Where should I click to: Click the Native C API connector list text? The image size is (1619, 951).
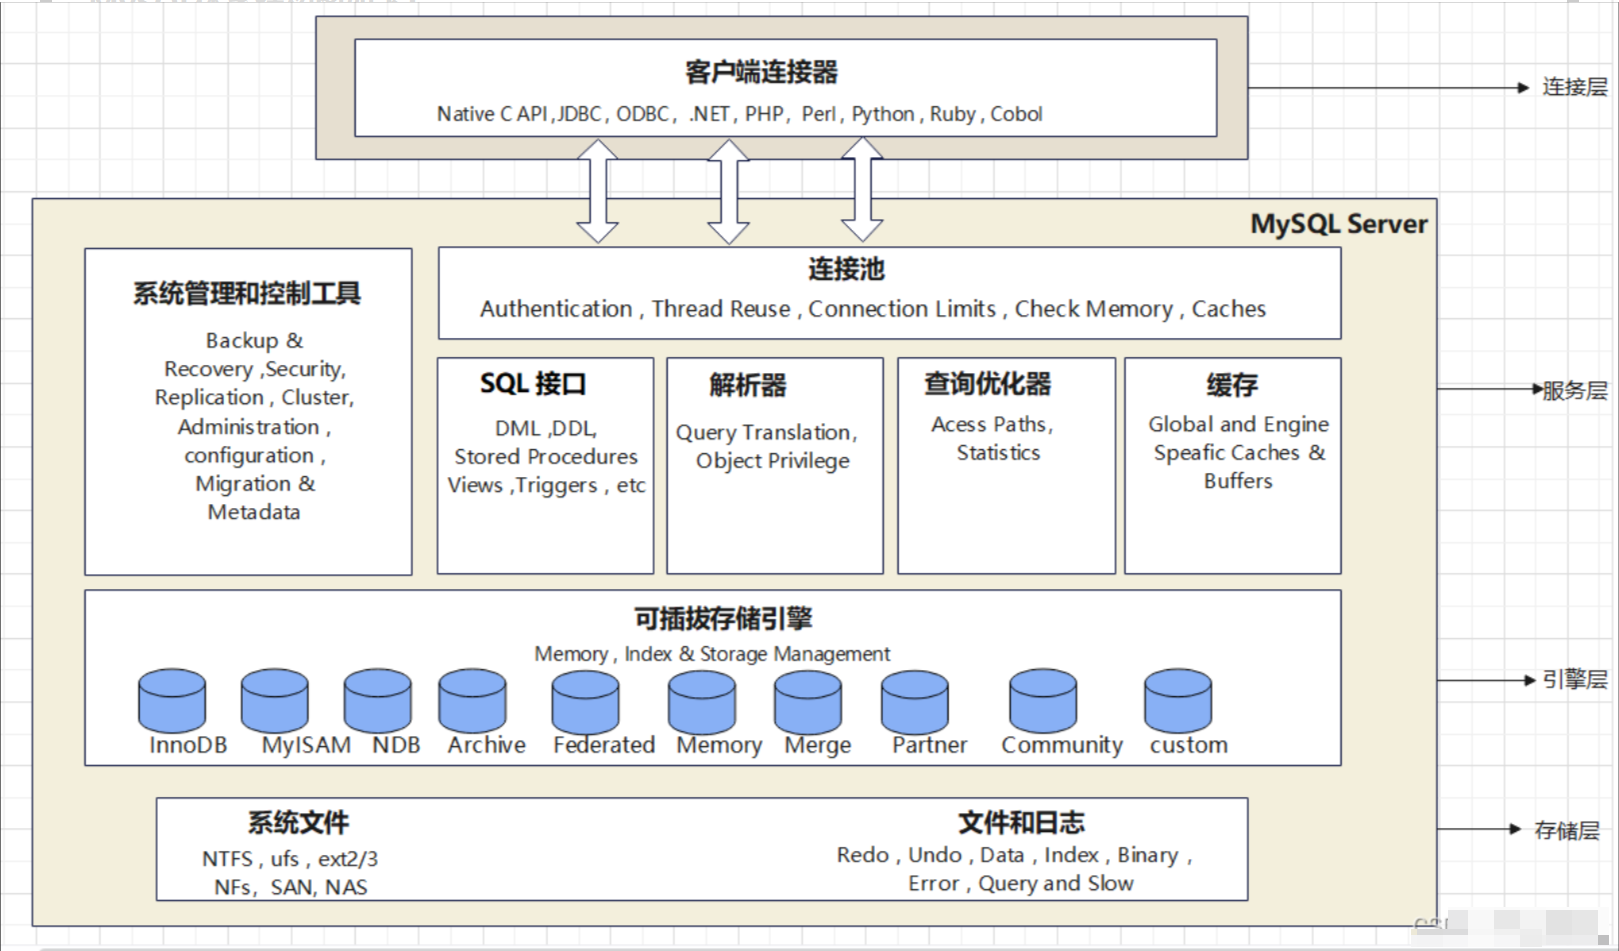740,114
